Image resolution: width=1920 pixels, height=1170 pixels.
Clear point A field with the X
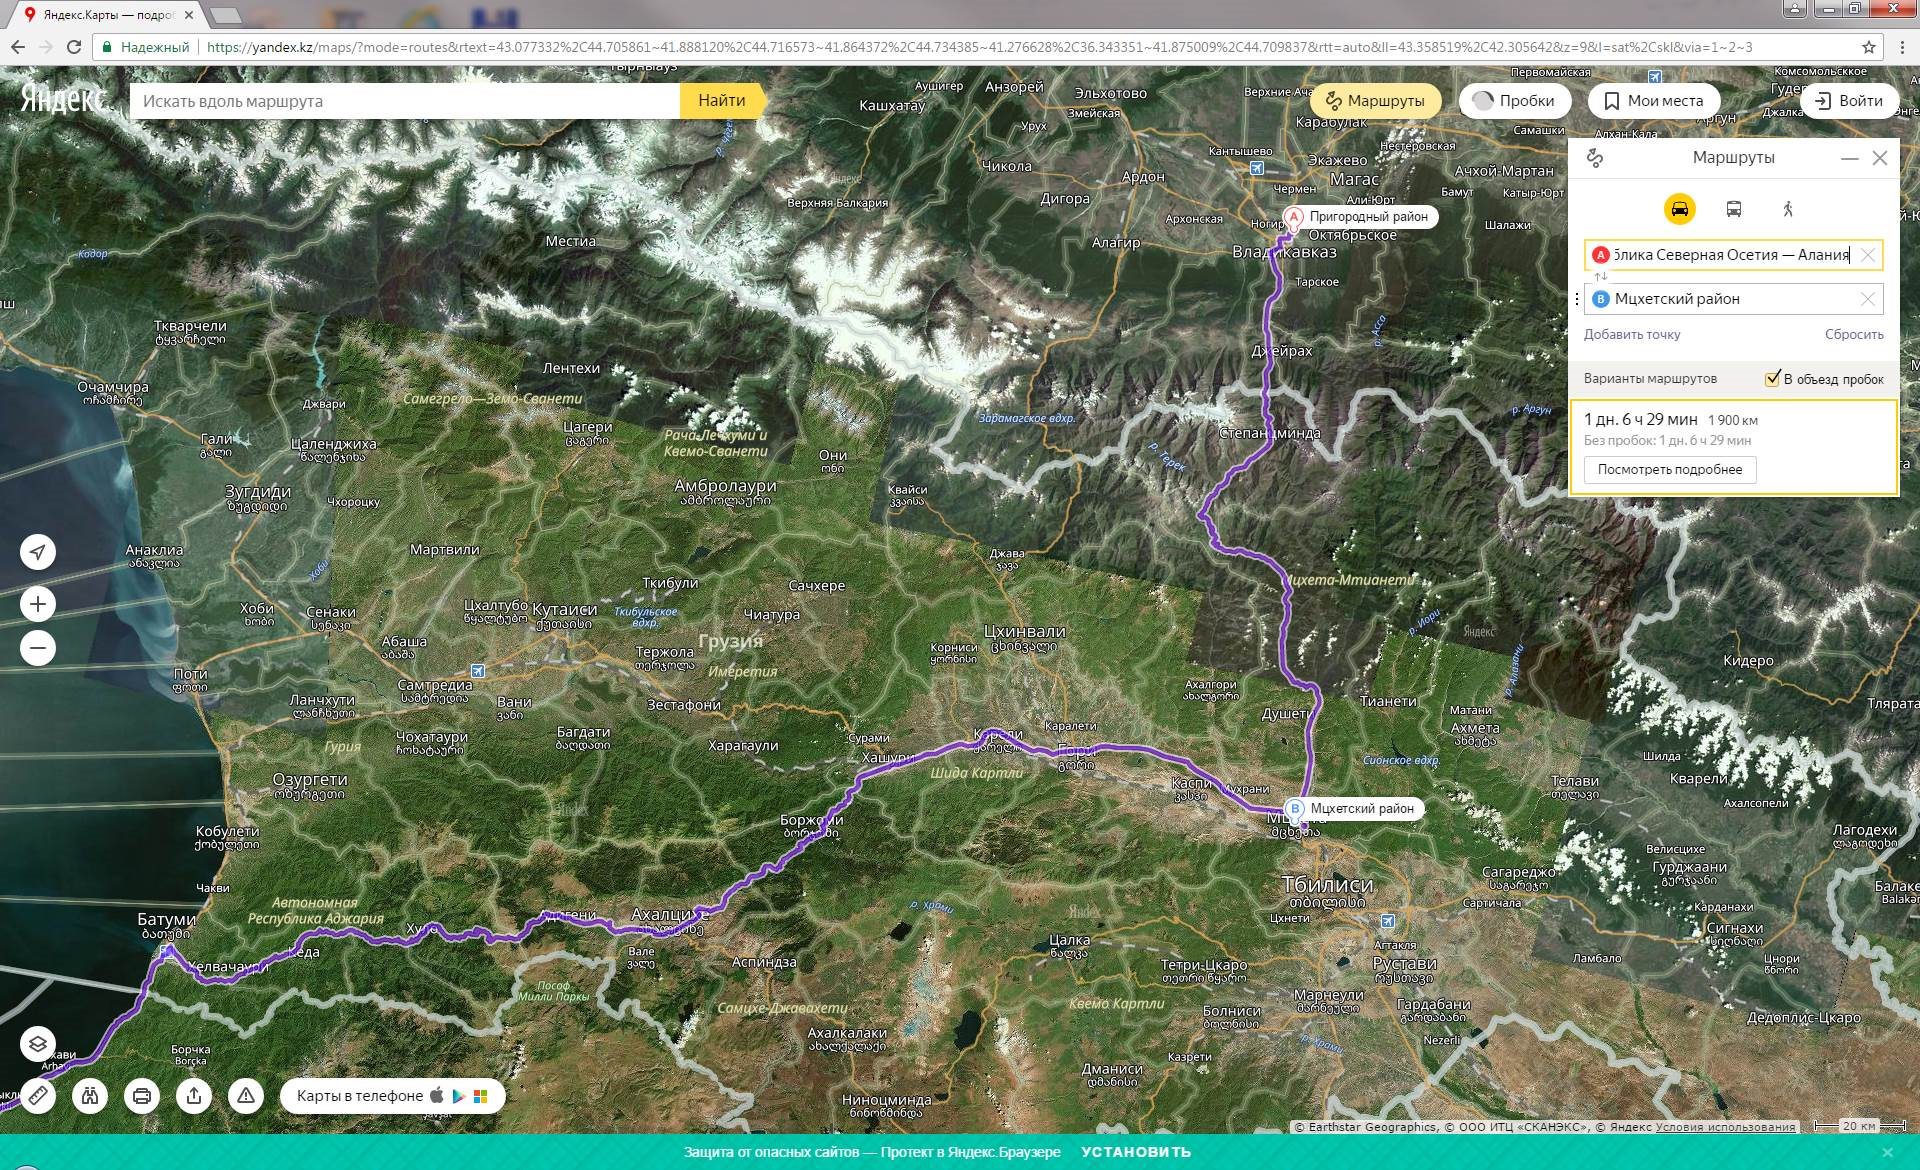click(x=1867, y=255)
